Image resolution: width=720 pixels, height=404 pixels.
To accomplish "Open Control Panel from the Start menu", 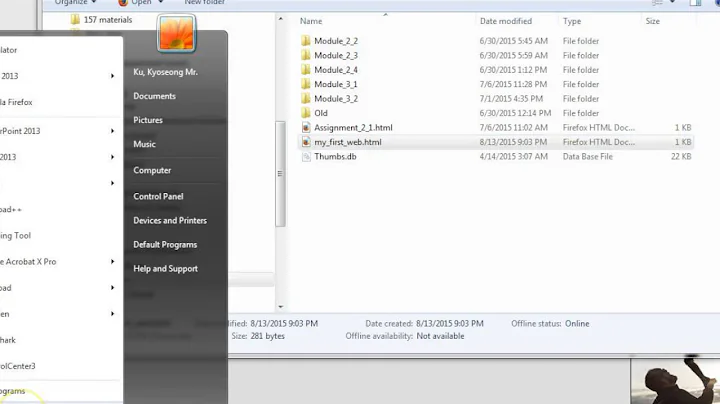I will tap(158, 196).
